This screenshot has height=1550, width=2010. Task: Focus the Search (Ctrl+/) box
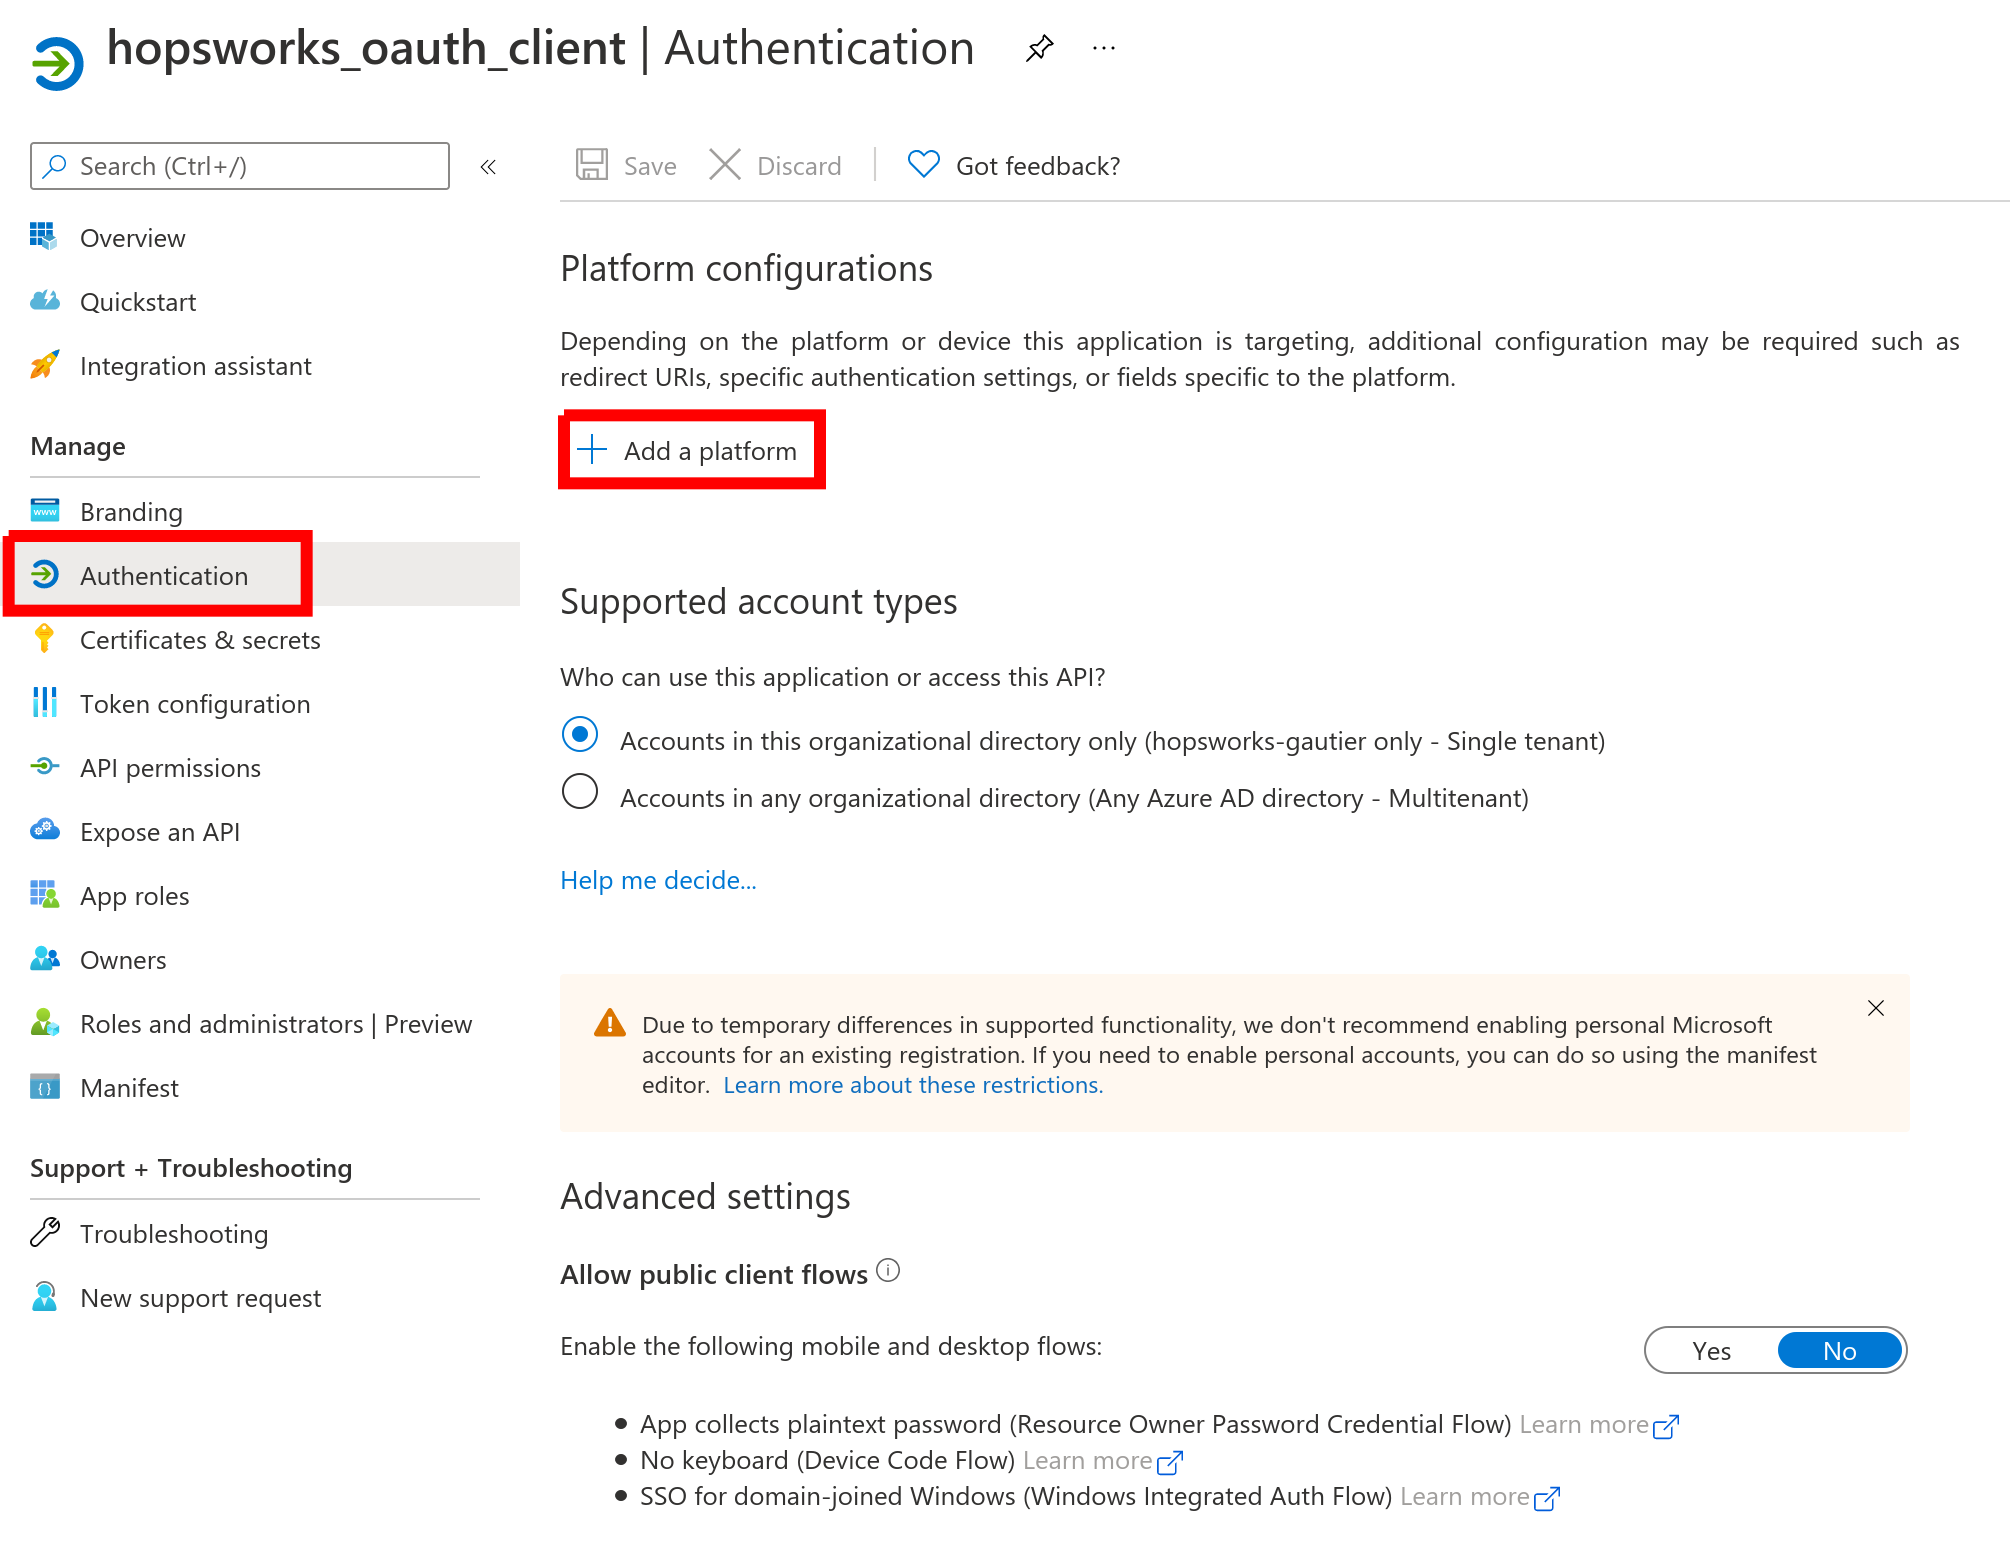[x=240, y=166]
